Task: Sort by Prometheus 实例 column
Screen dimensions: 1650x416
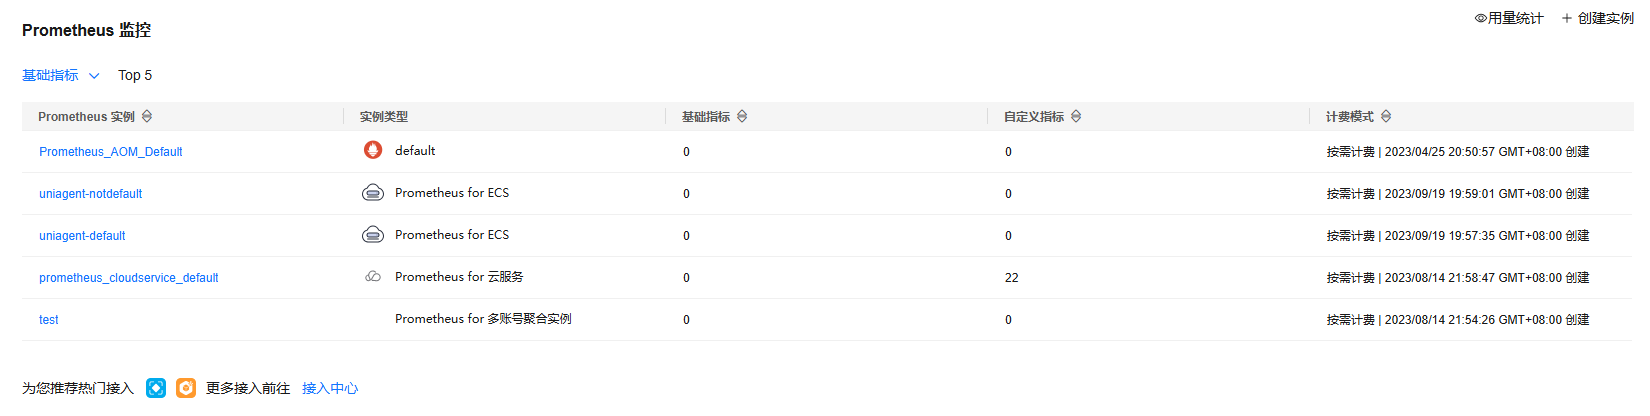Action: point(147,117)
